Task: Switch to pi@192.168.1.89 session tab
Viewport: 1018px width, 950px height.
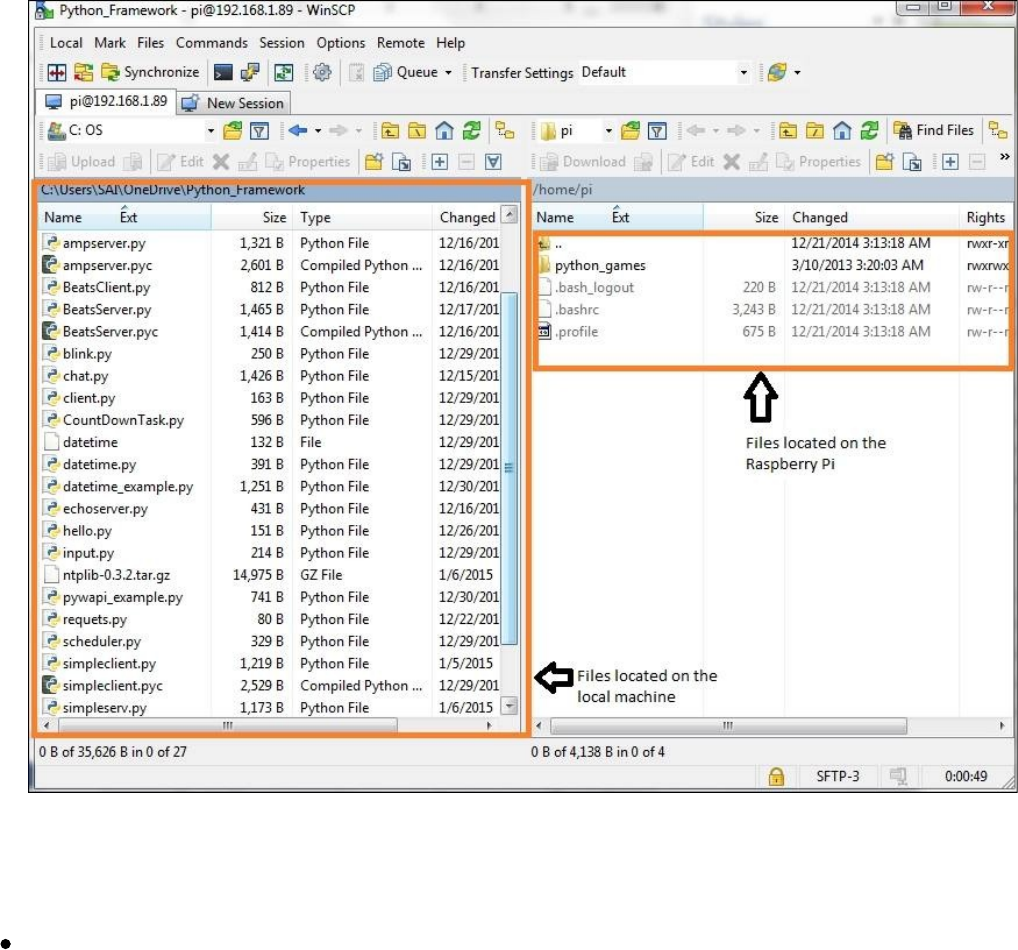Action: [106, 102]
